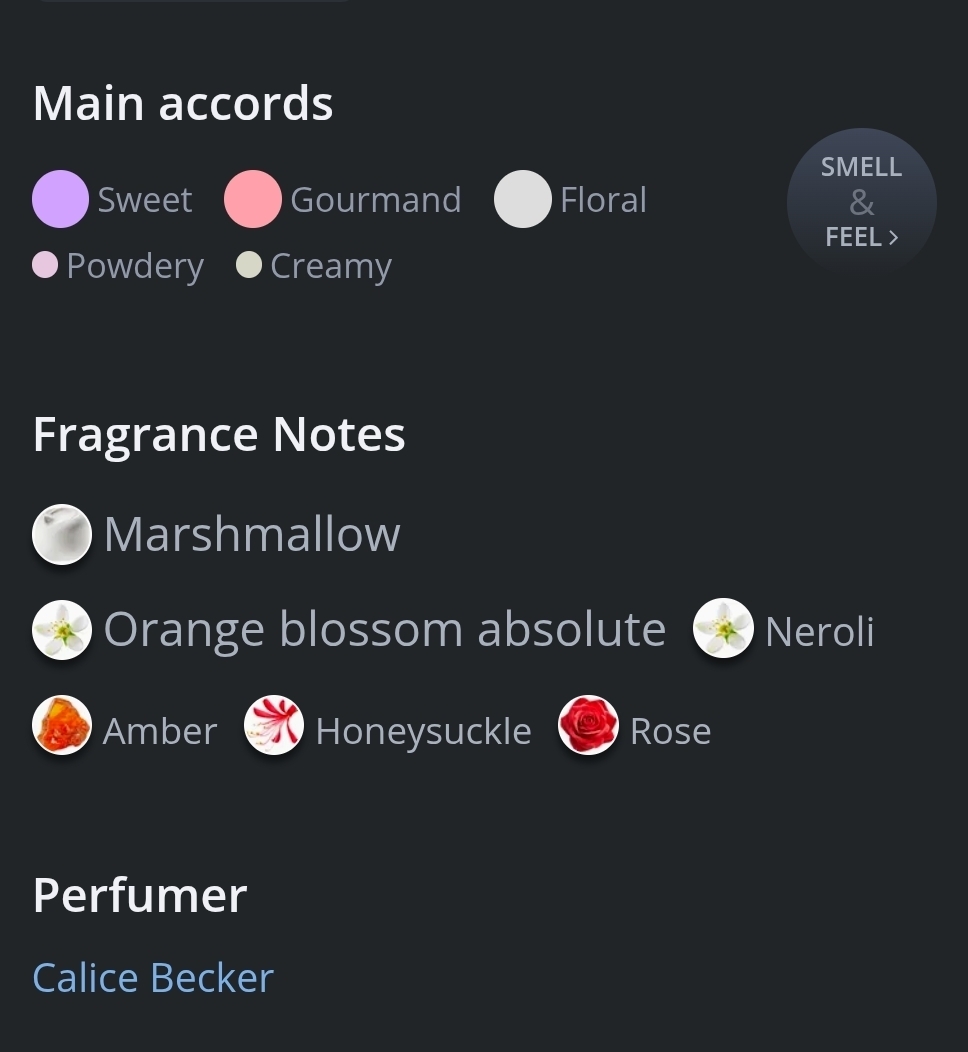Open the Smell & Feel button
The image size is (968, 1052).
point(861,202)
